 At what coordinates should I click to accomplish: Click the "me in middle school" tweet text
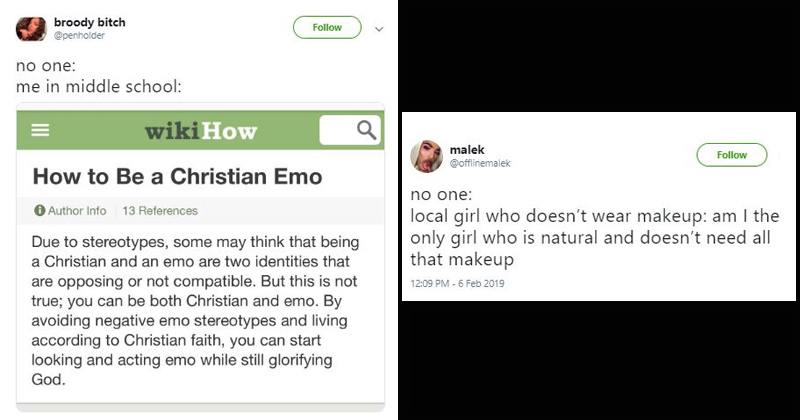click(100, 86)
